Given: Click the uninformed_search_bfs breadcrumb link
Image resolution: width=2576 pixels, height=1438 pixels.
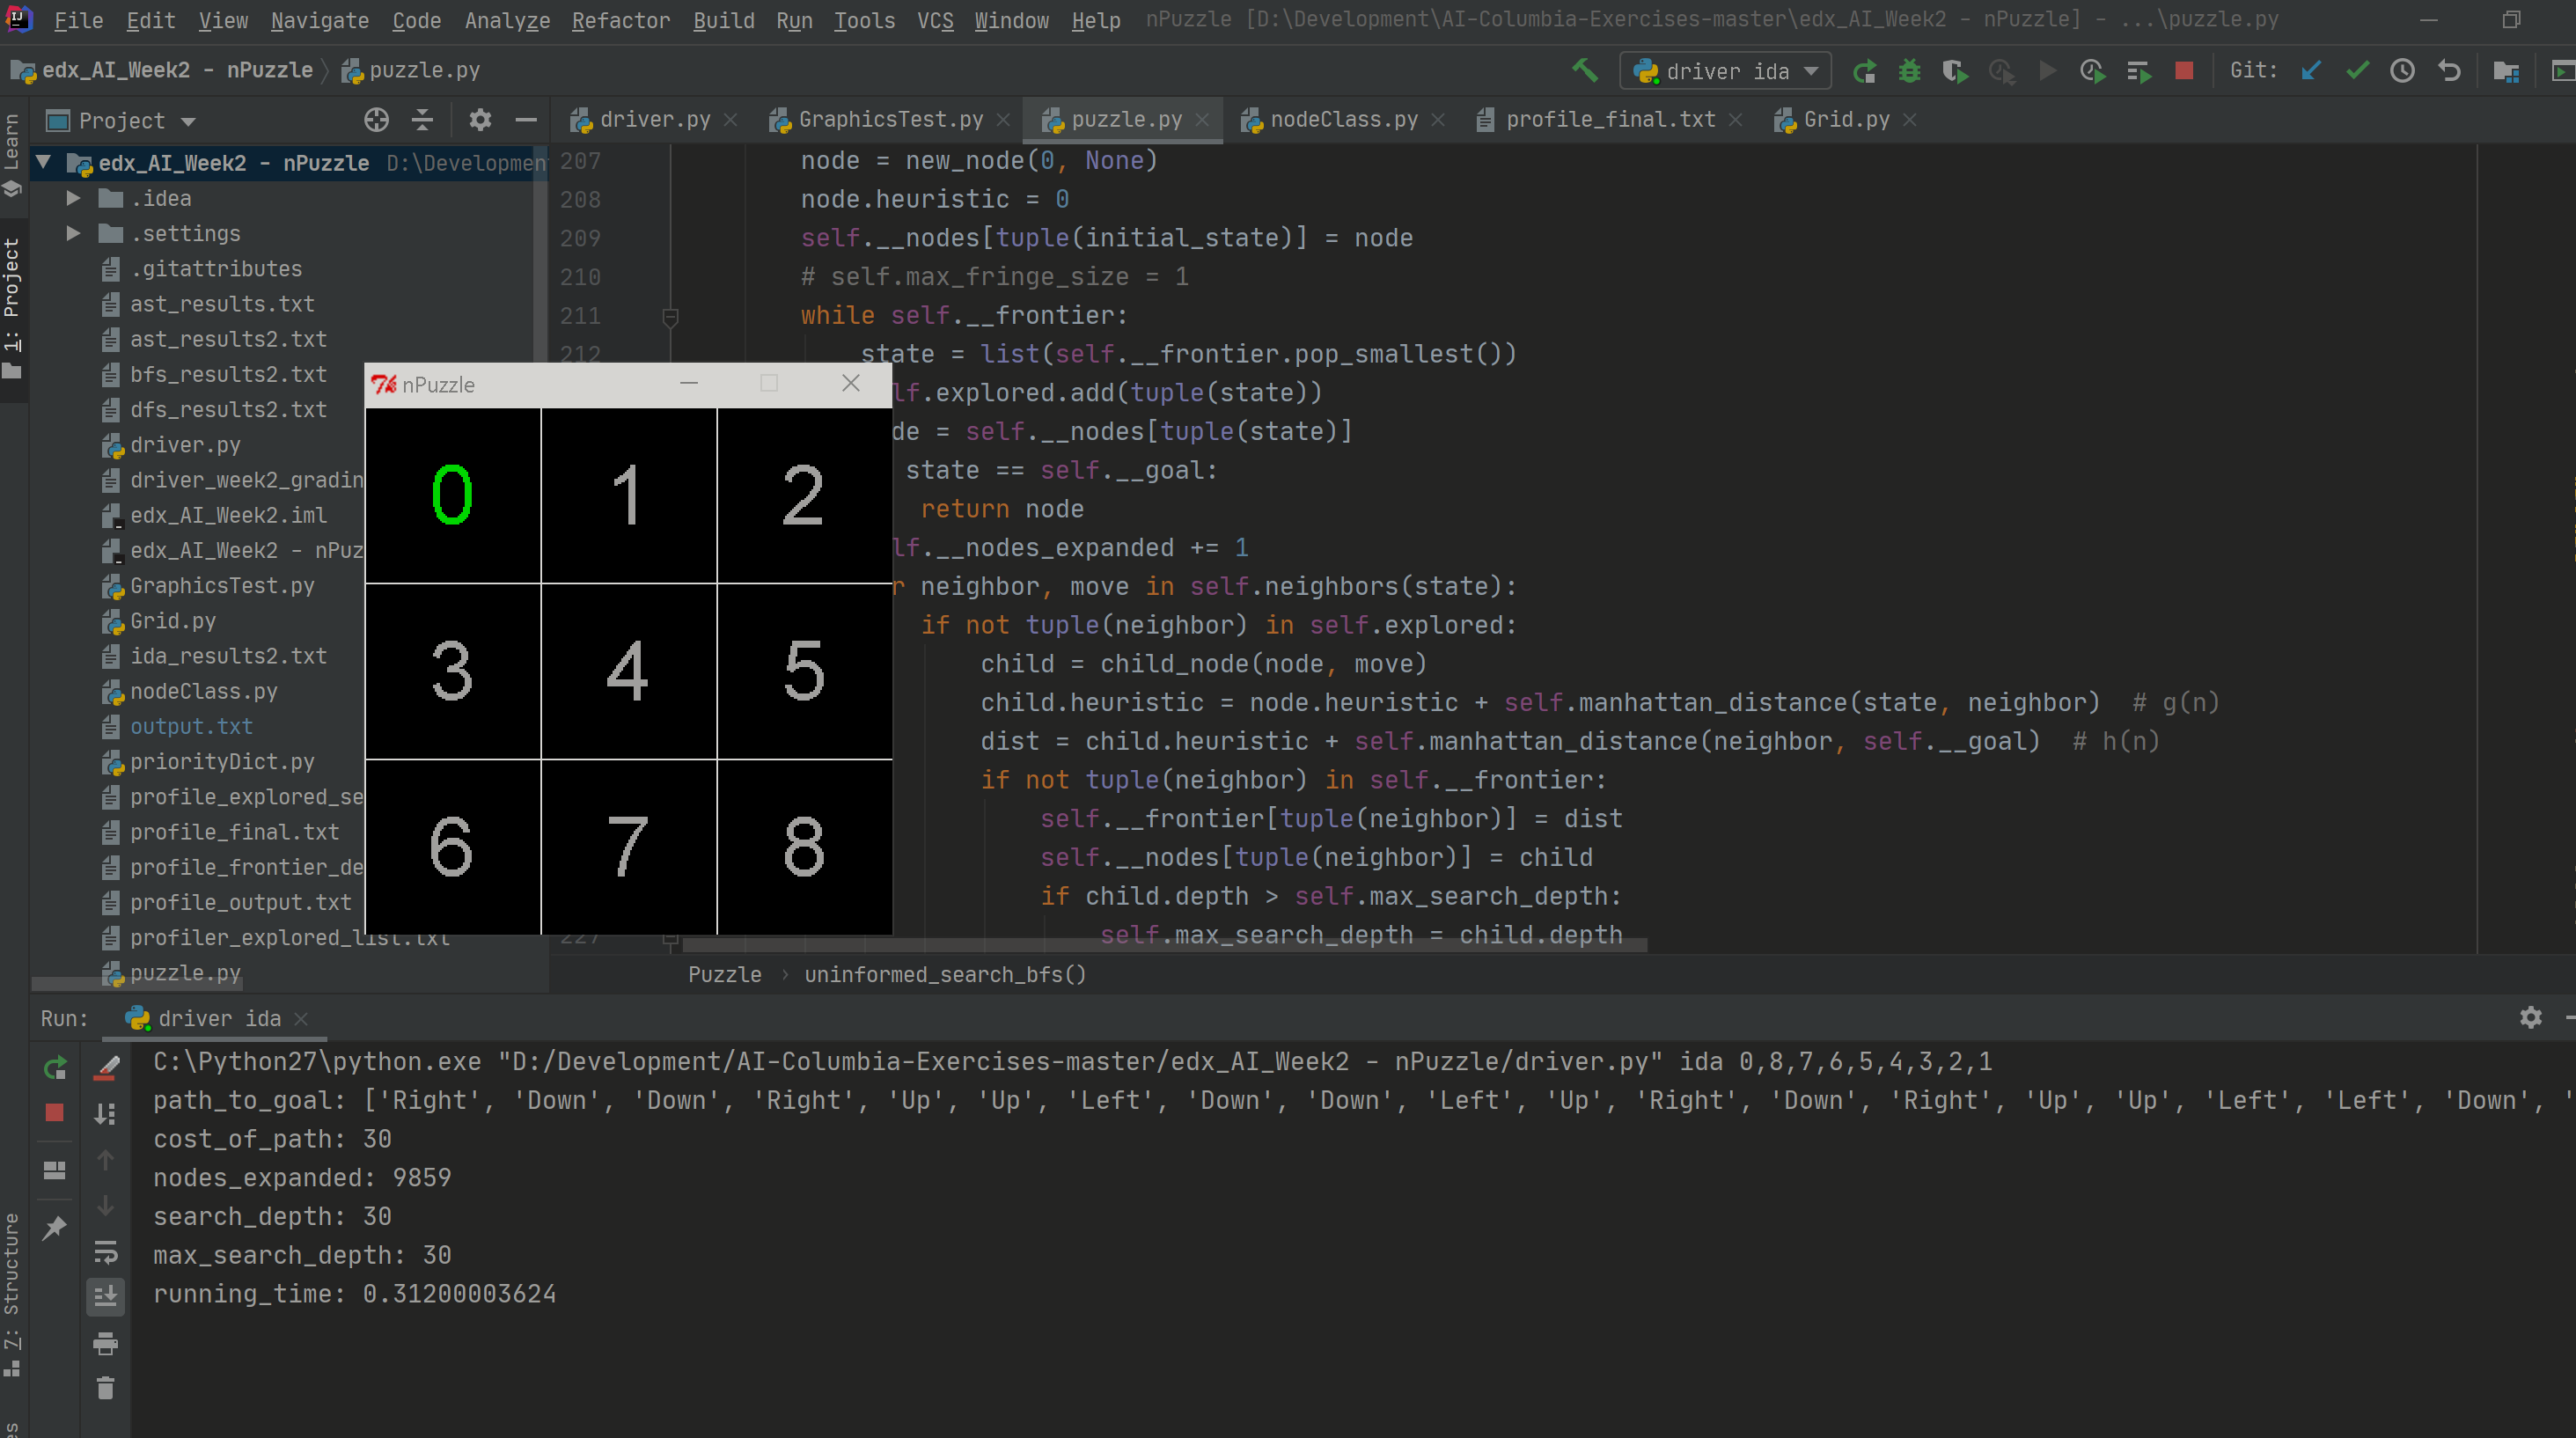Looking at the screenshot, I should pos(944,974).
